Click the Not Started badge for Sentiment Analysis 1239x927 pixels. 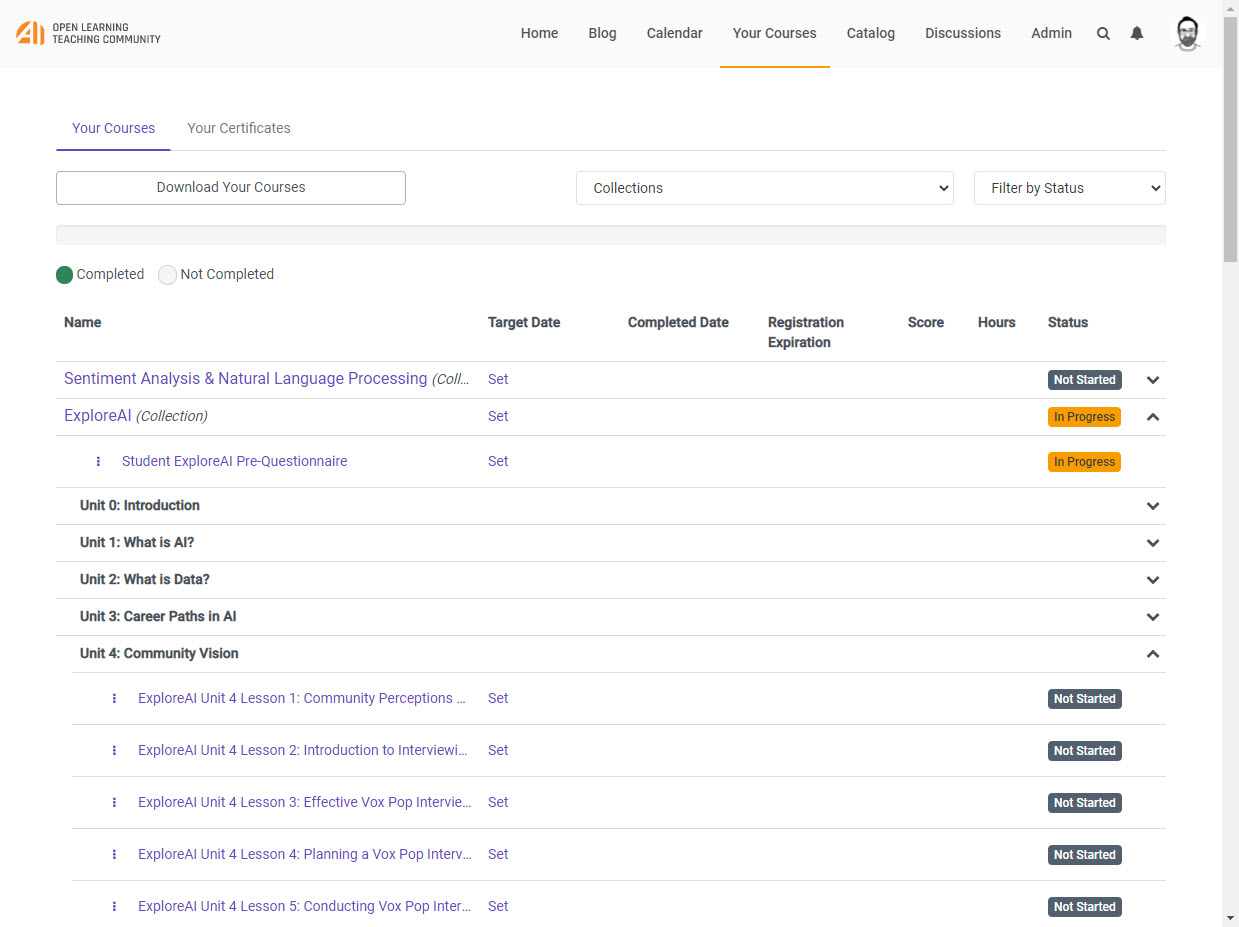pos(1084,380)
